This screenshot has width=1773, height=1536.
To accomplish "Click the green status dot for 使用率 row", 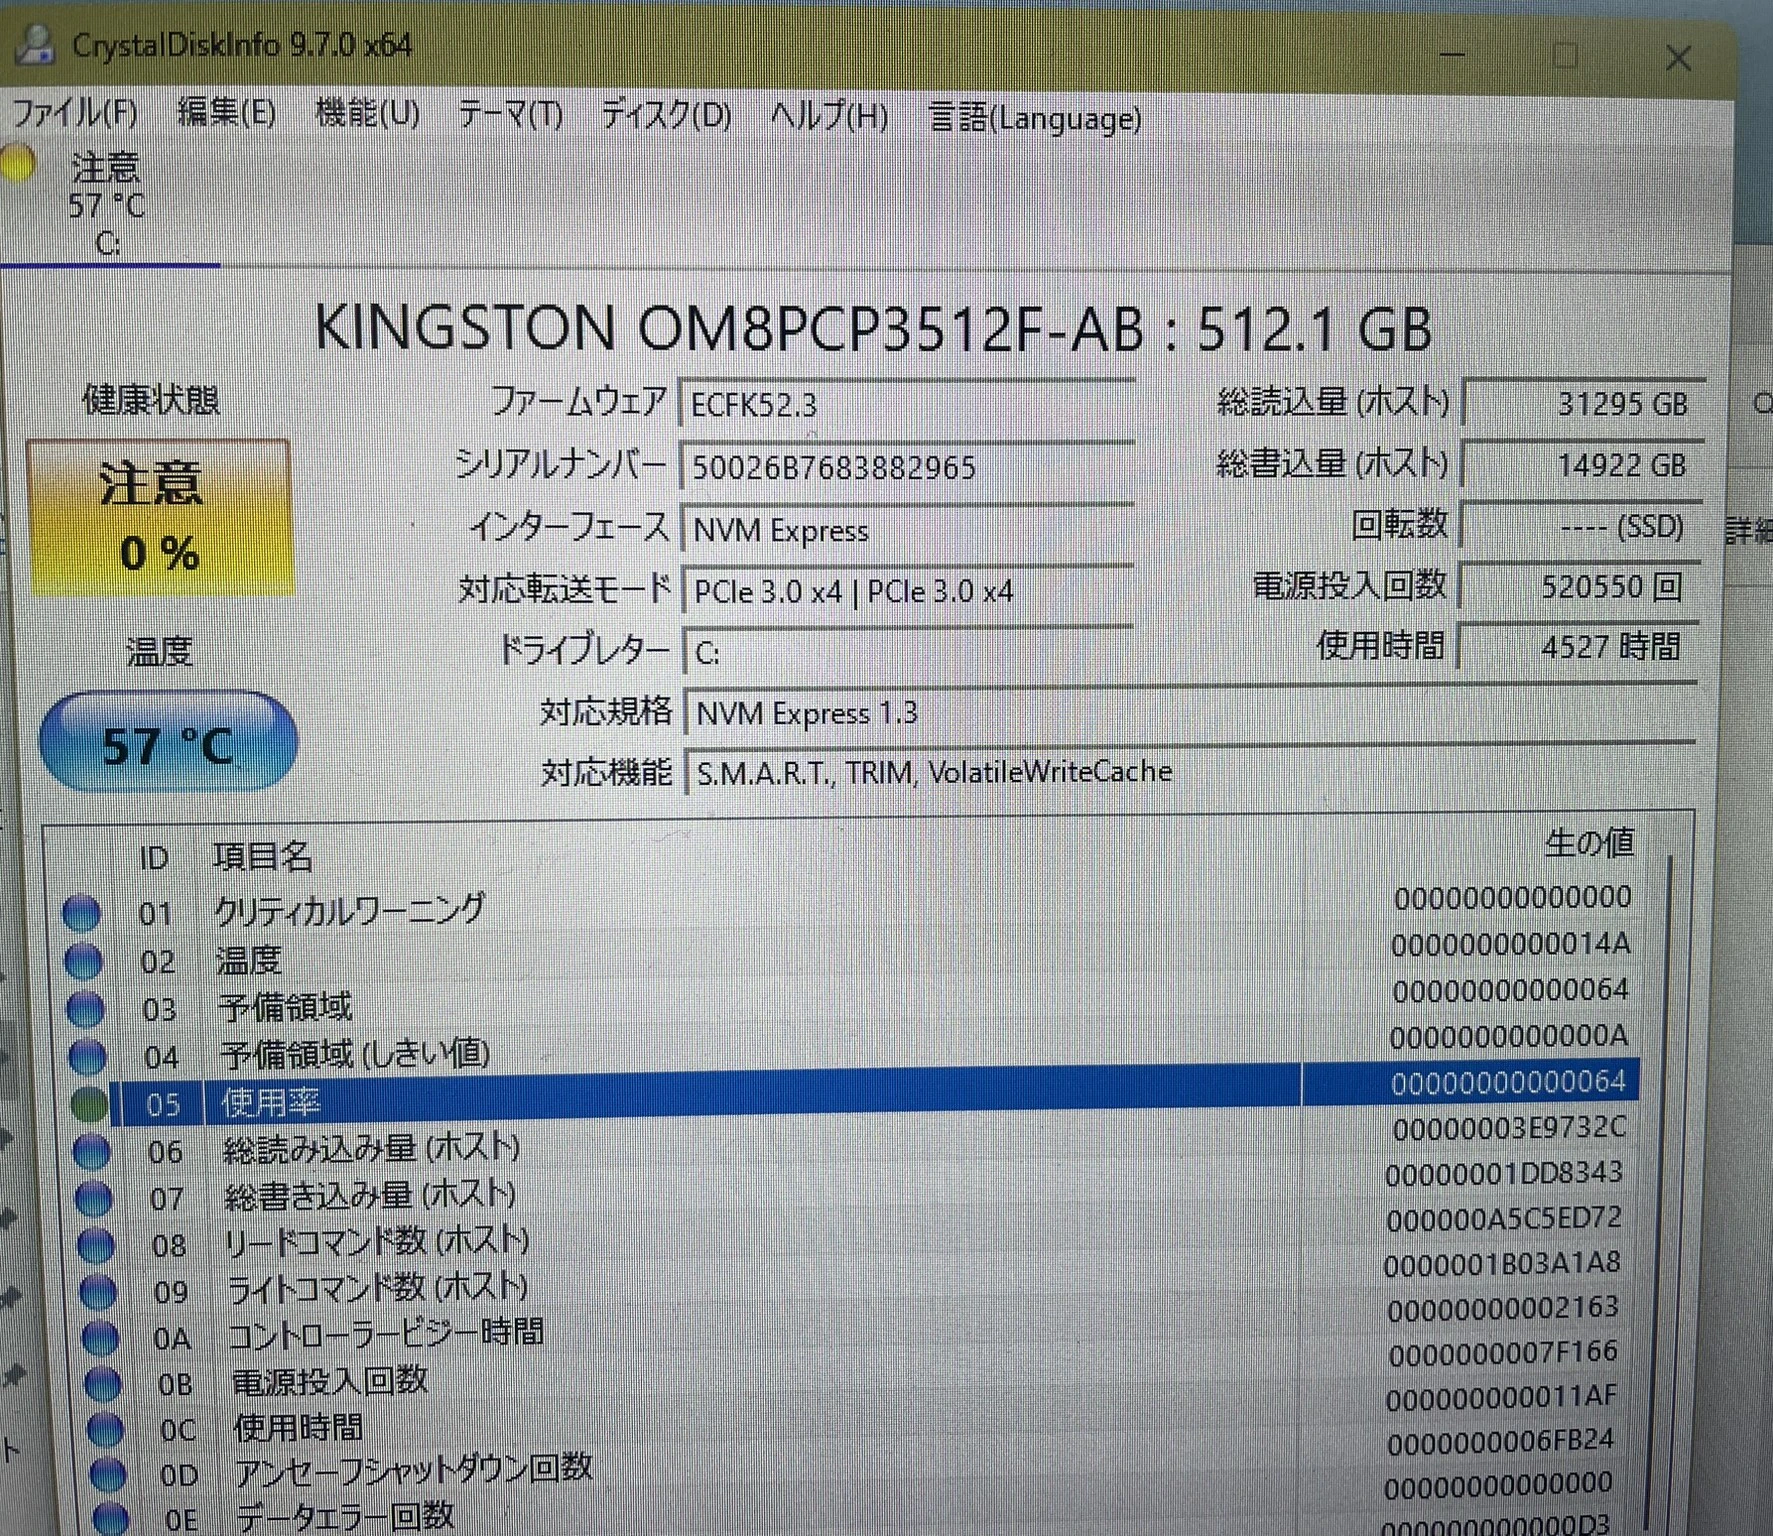I will [90, 1104].
